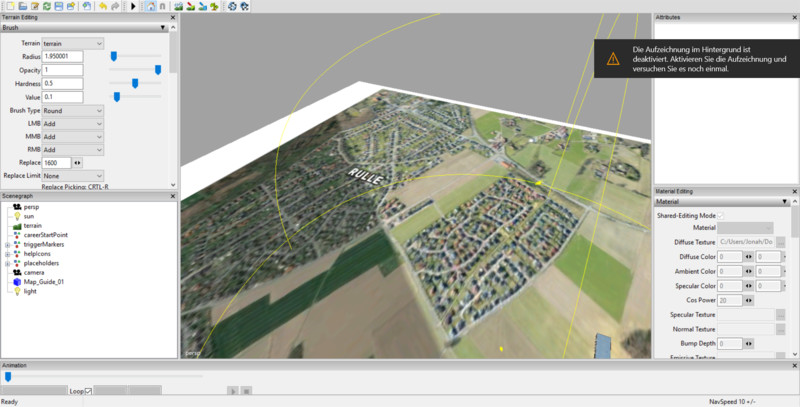The height and width of the screenshot is (407, 800).
Task: Click the Opacity input field
Action: [x=62, y=70]
